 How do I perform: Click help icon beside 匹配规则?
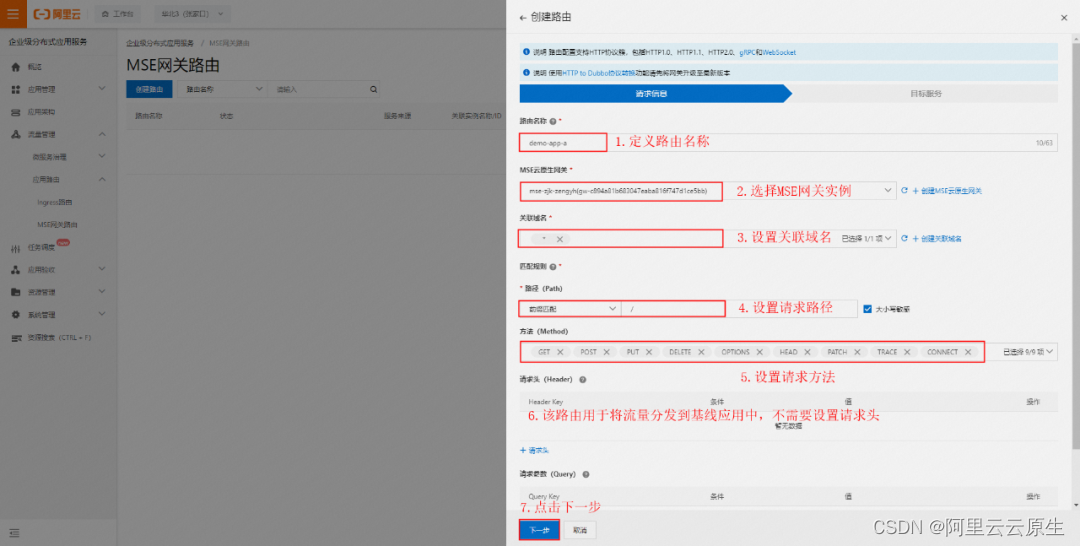click(553, 266)
